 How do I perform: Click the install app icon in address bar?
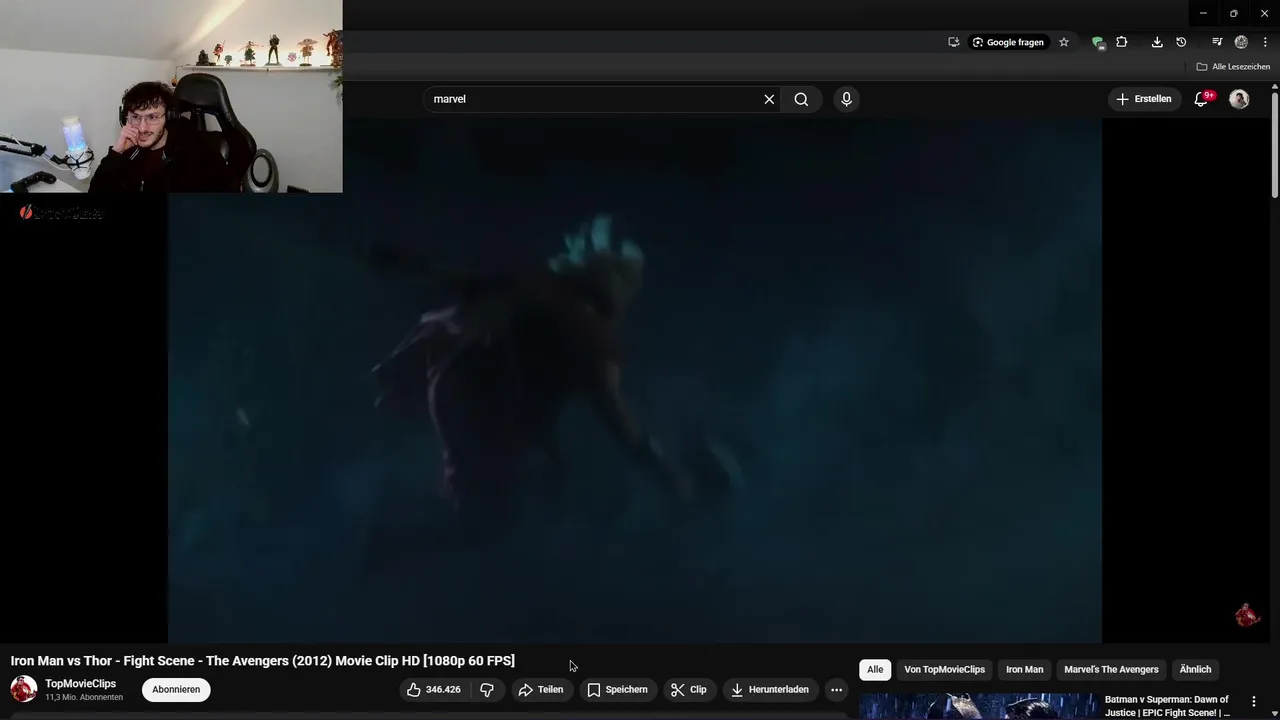pos(953,42)
